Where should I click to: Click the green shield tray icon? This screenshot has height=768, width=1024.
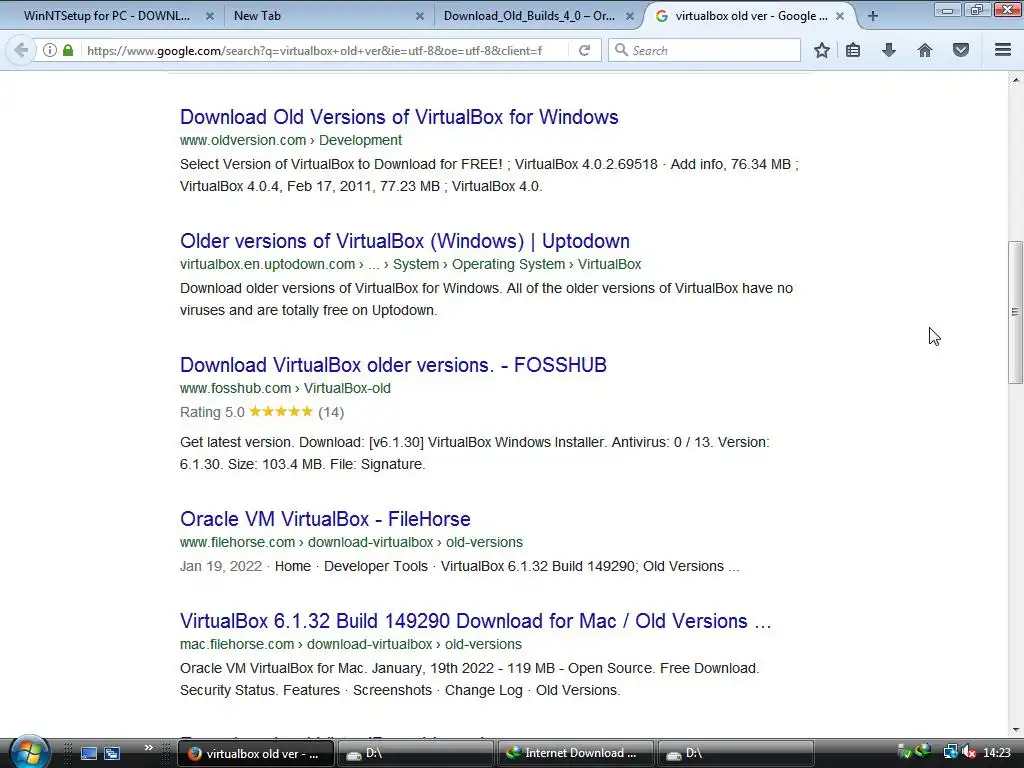904,752
